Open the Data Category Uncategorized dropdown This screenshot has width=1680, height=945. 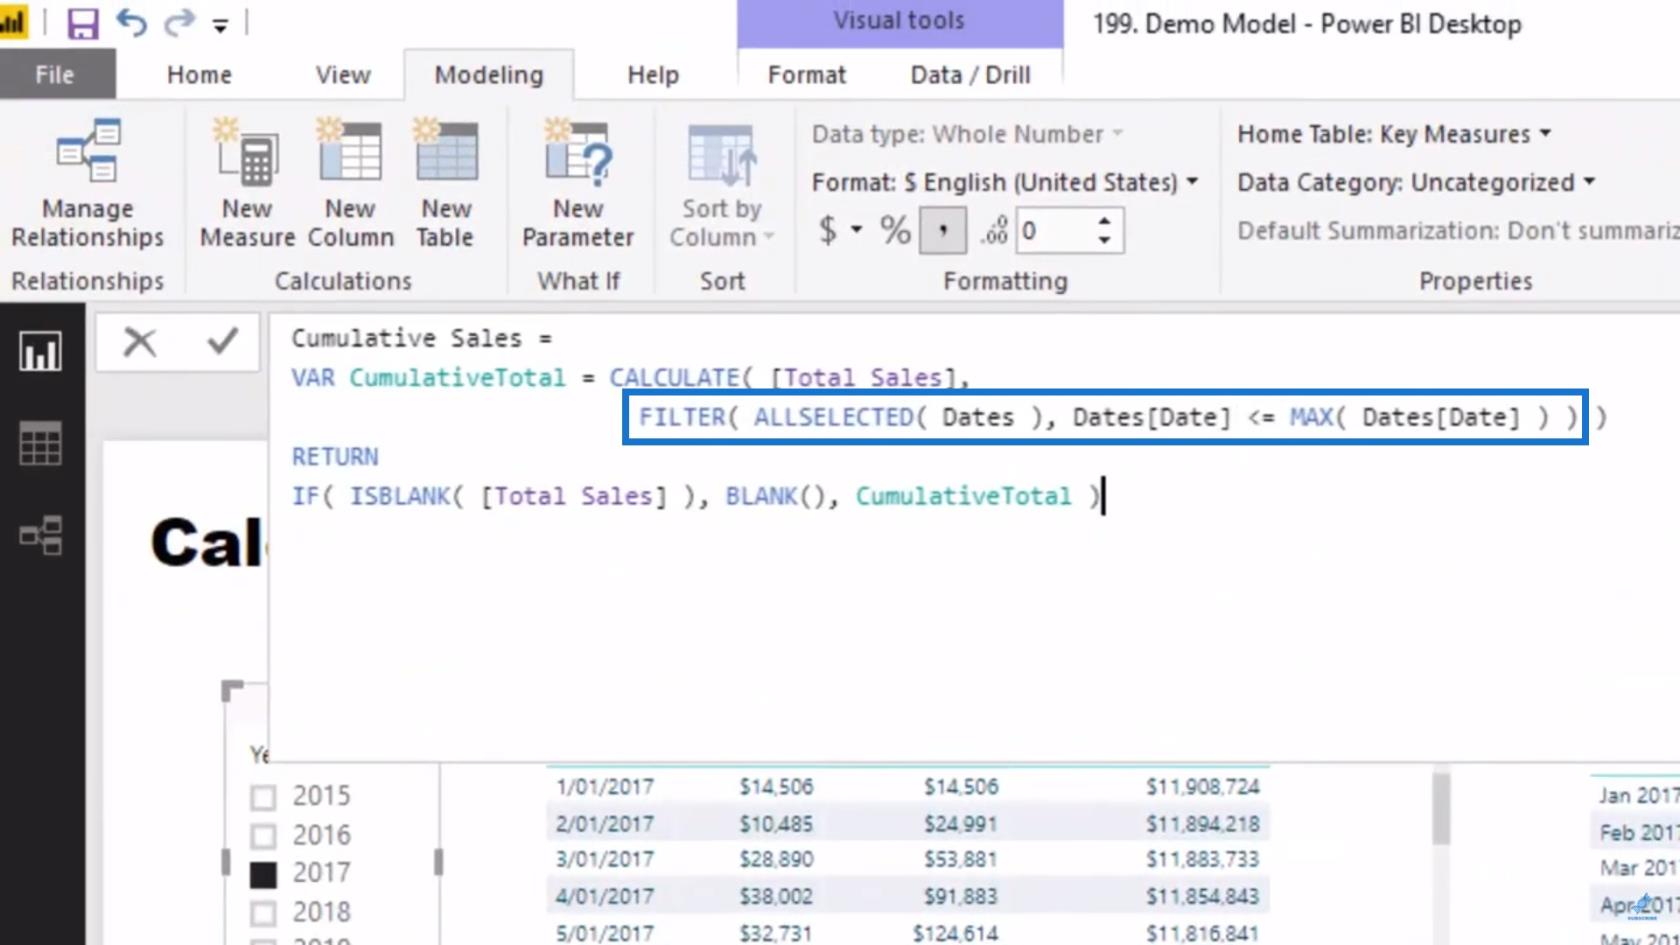1416,183
